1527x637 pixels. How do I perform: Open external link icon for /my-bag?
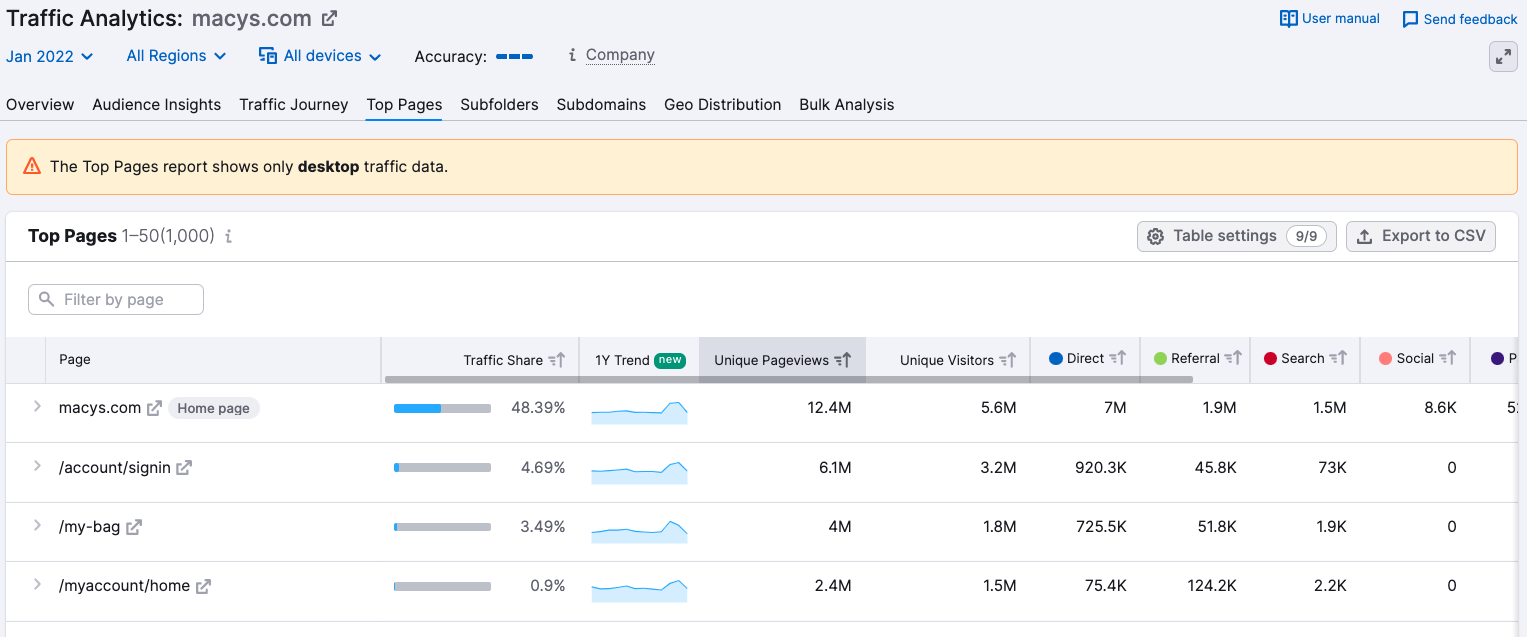tap(134, 527)
